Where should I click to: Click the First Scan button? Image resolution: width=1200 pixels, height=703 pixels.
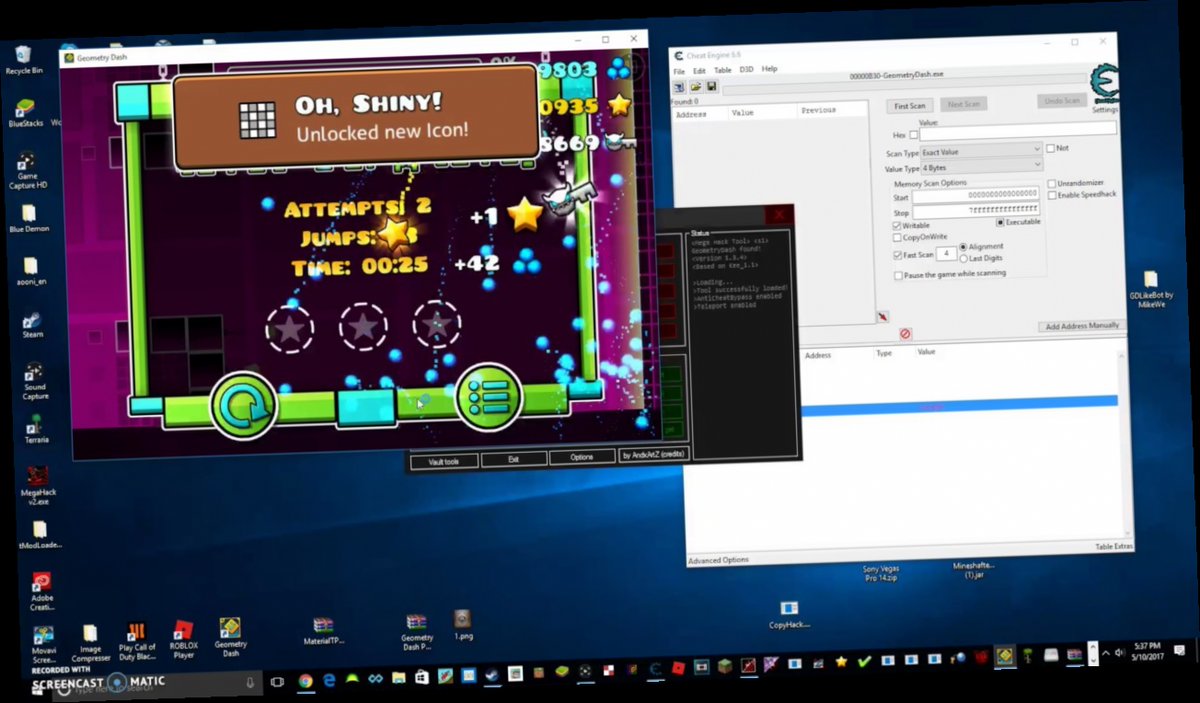(x=909, y=105)
